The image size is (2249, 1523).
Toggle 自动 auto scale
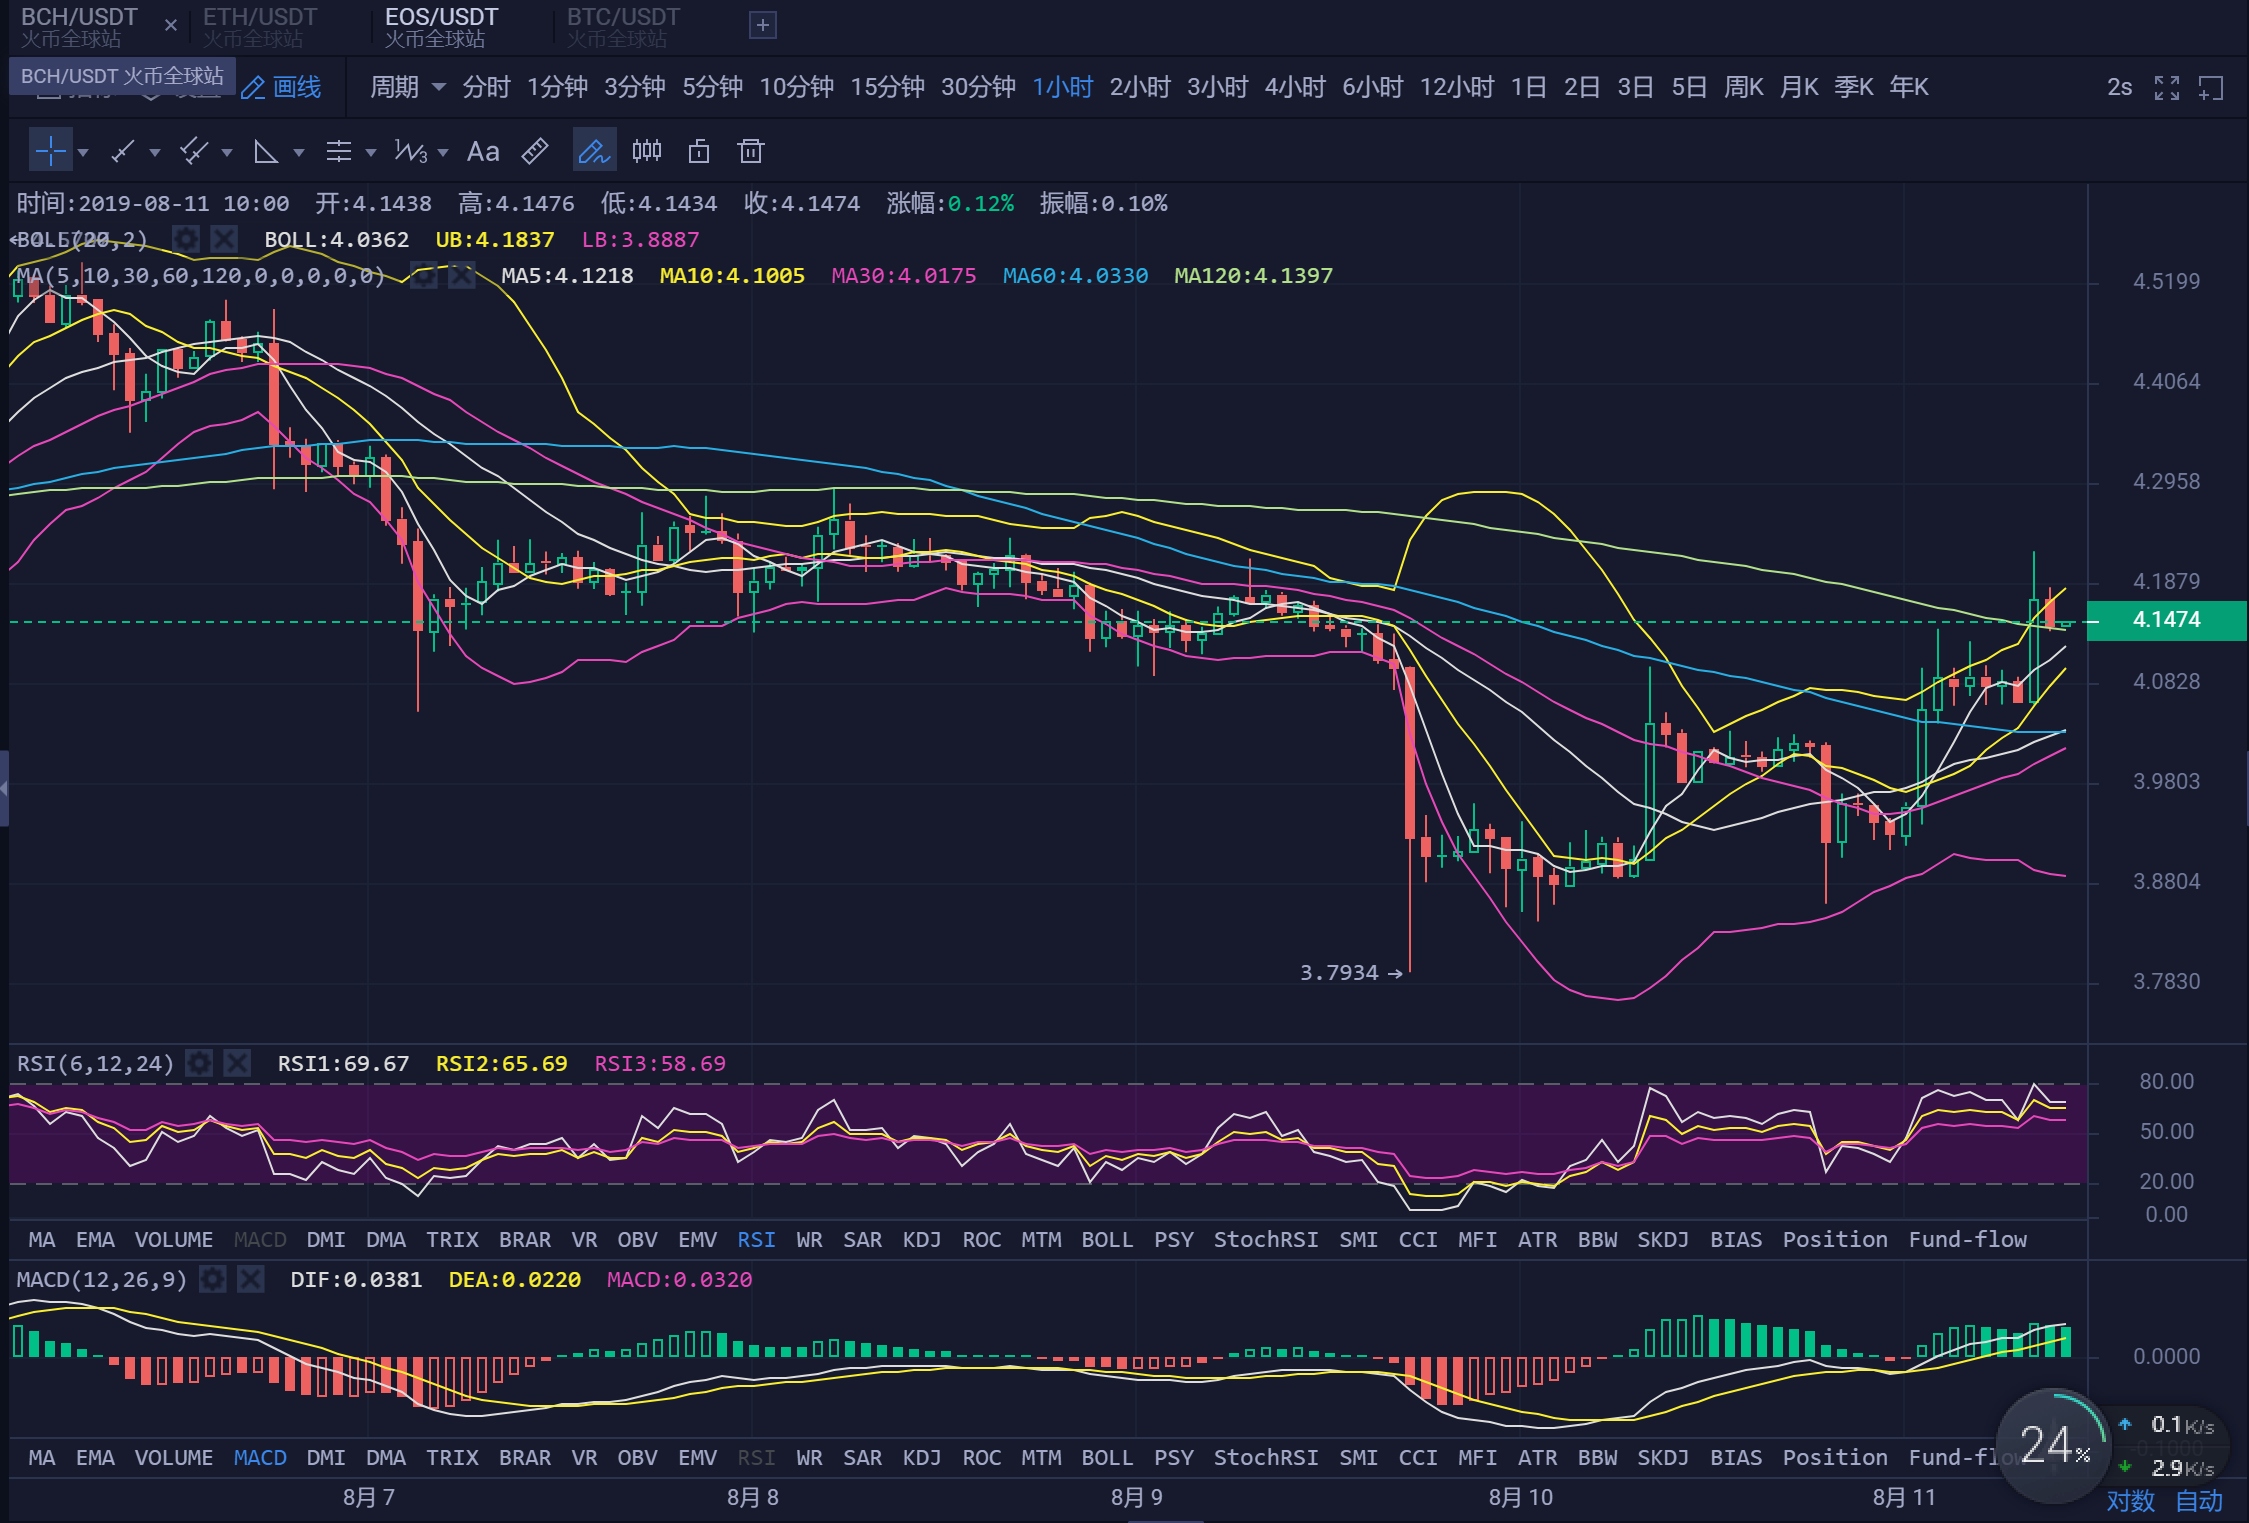pyautogui.click(x=2199, y=1501)
